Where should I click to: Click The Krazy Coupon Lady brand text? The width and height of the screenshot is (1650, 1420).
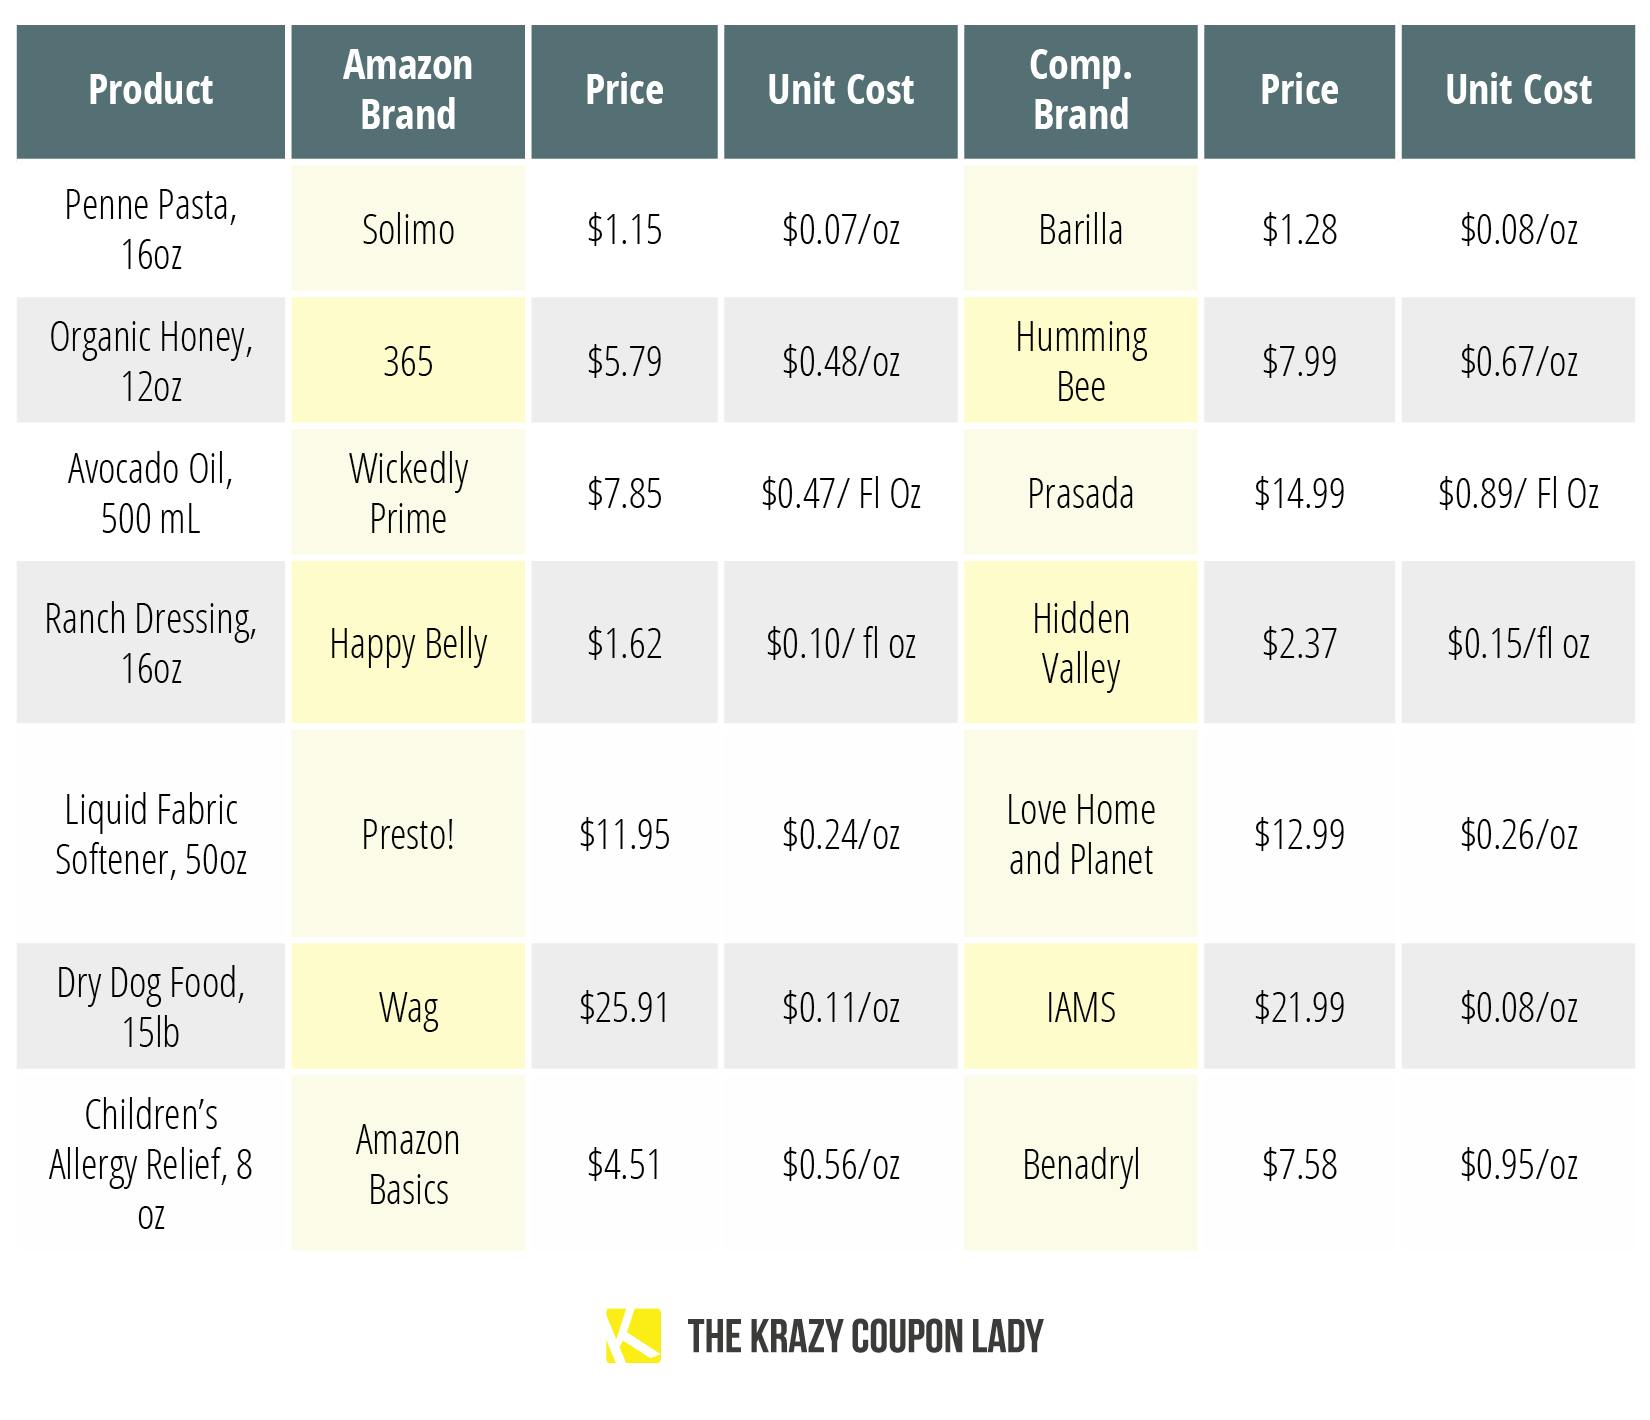866,1336
